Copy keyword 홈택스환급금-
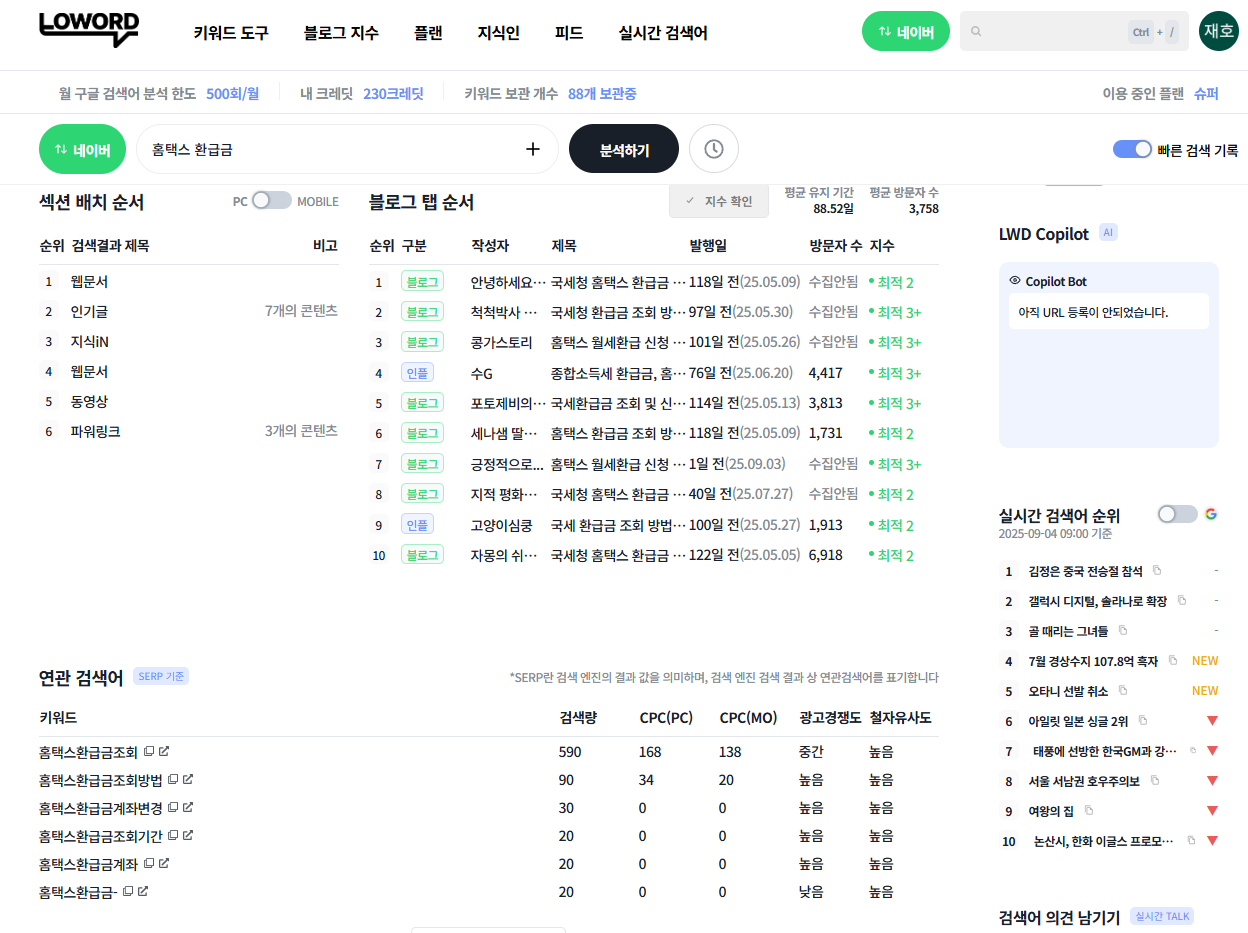The height and width of the screenshot is (933, 1248). click(x=128, y=891)
